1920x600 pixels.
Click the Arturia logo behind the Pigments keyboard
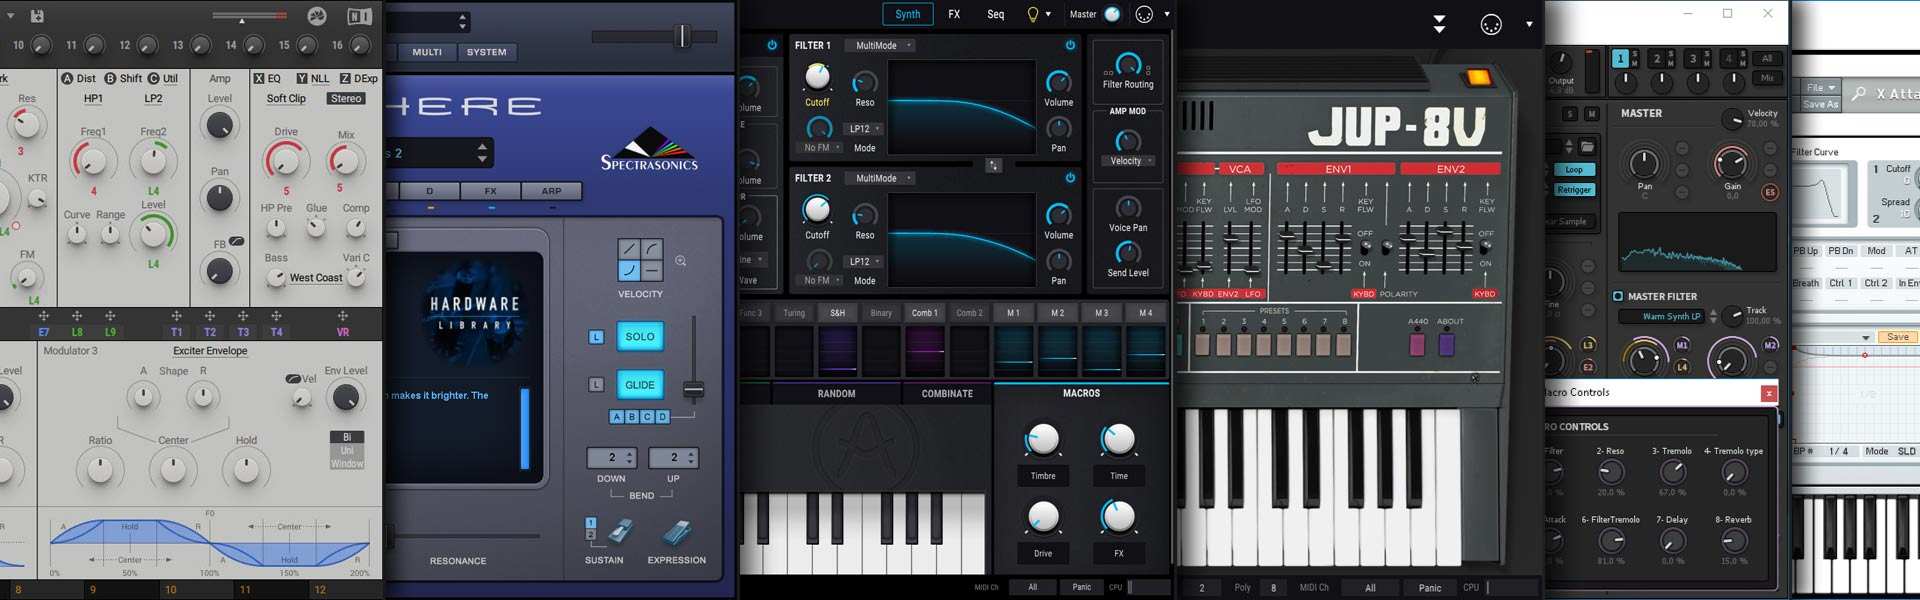click(866, 445)
